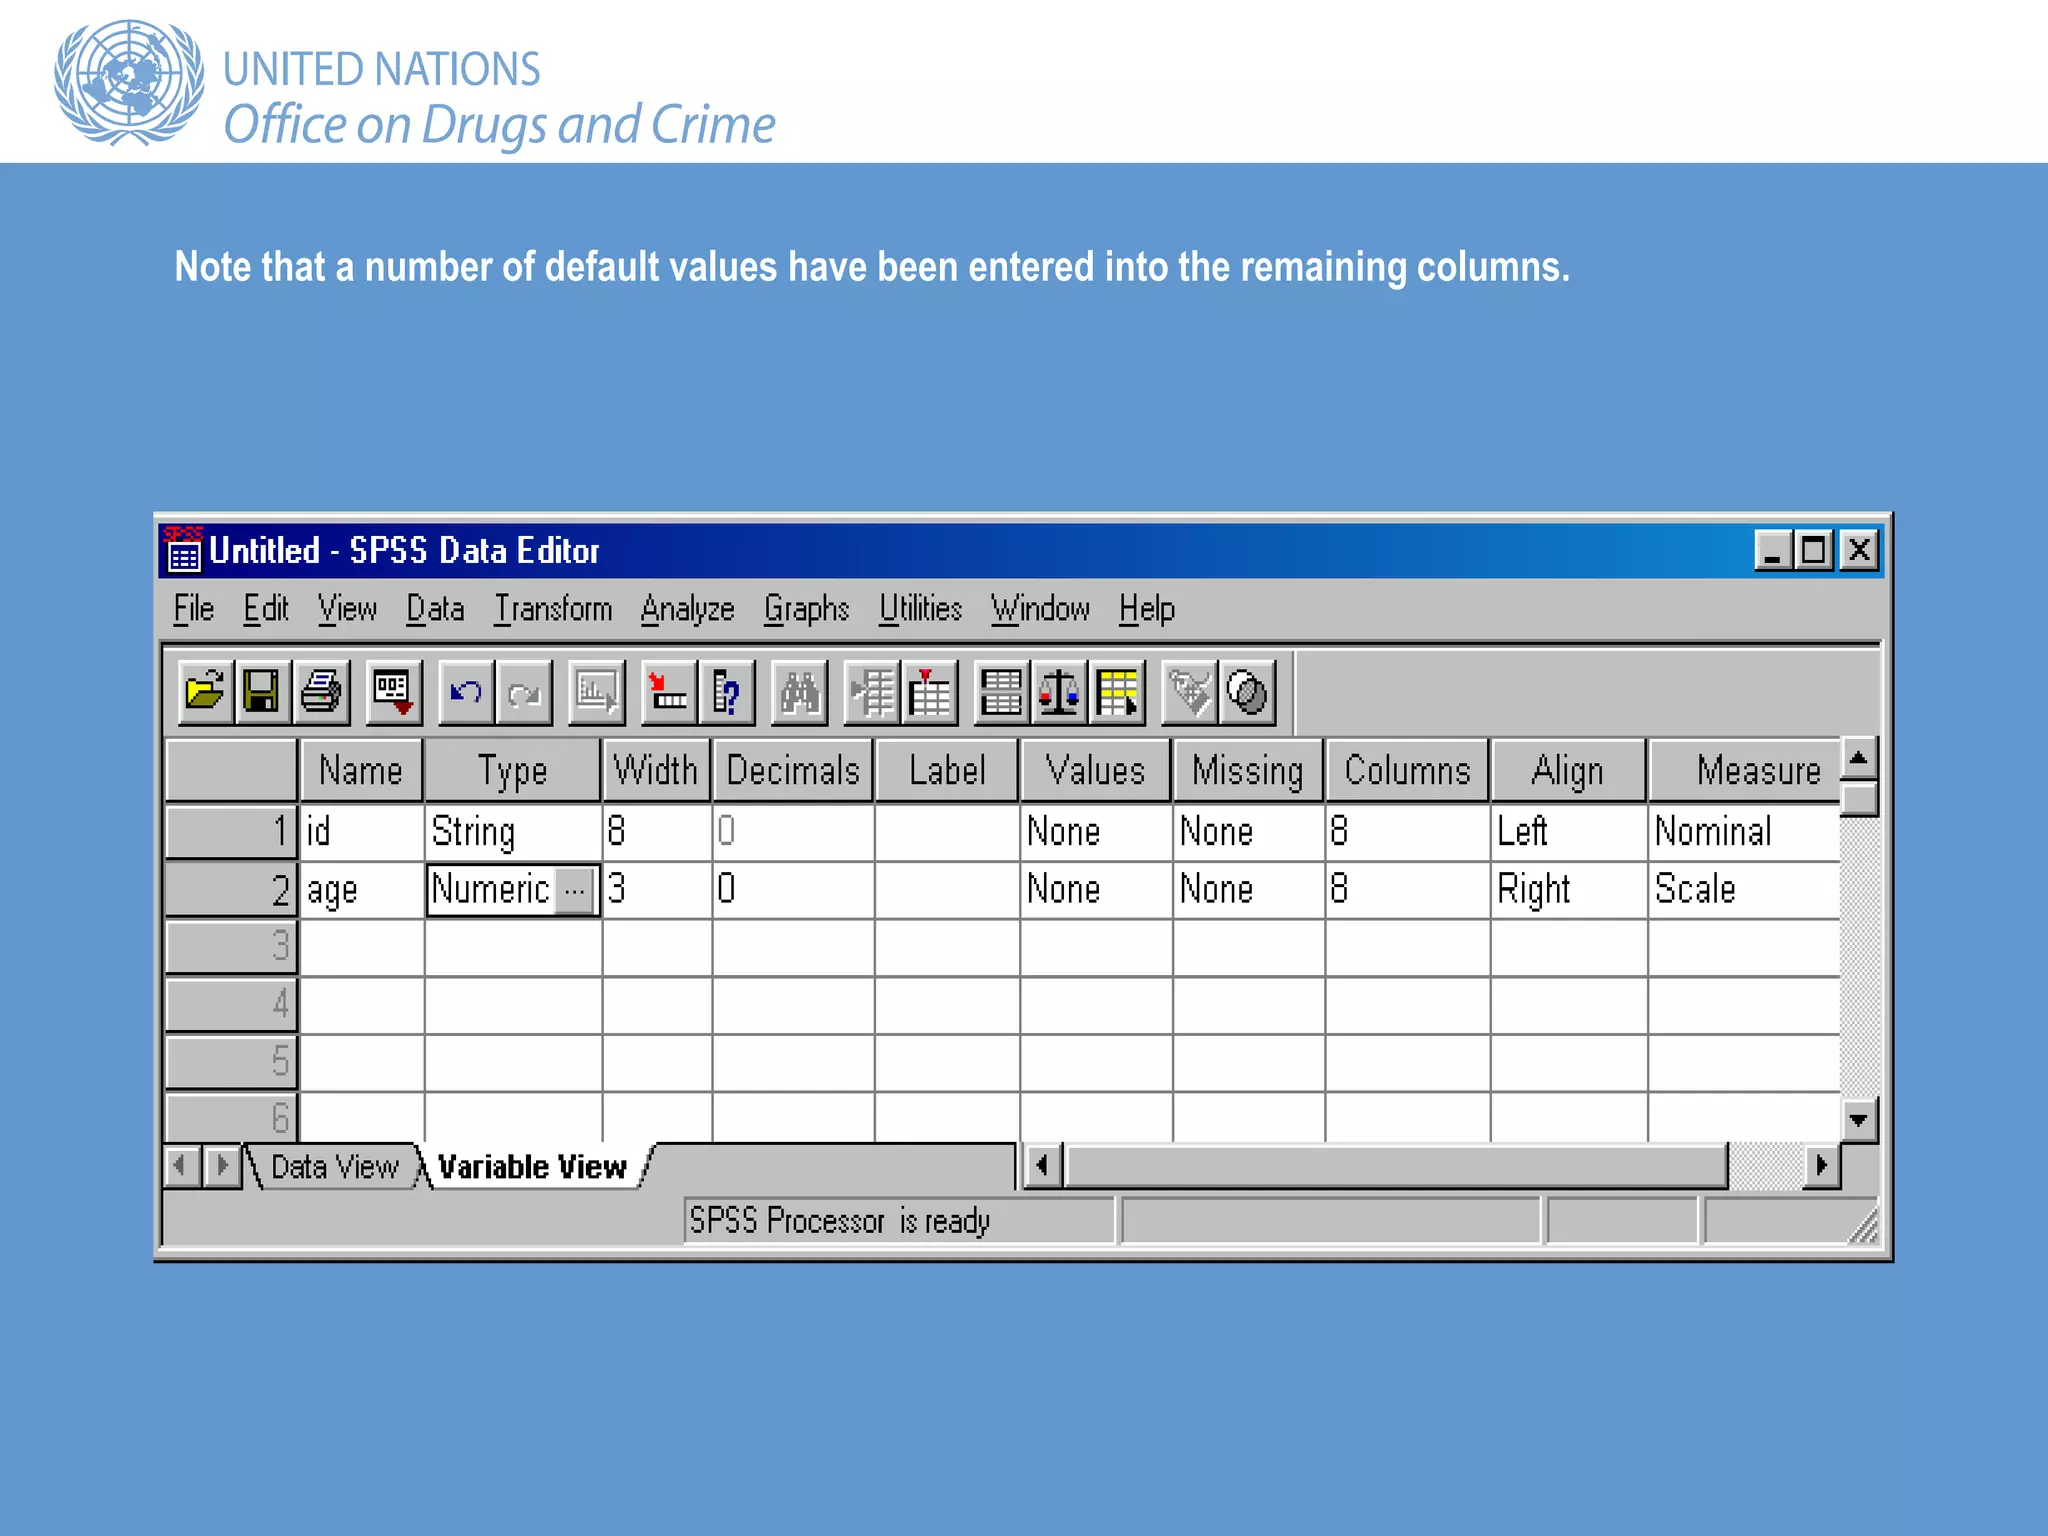2048x1536 pixels.
Task: Click the tab scroll left arrow
Action: (x=181, y=1166)
